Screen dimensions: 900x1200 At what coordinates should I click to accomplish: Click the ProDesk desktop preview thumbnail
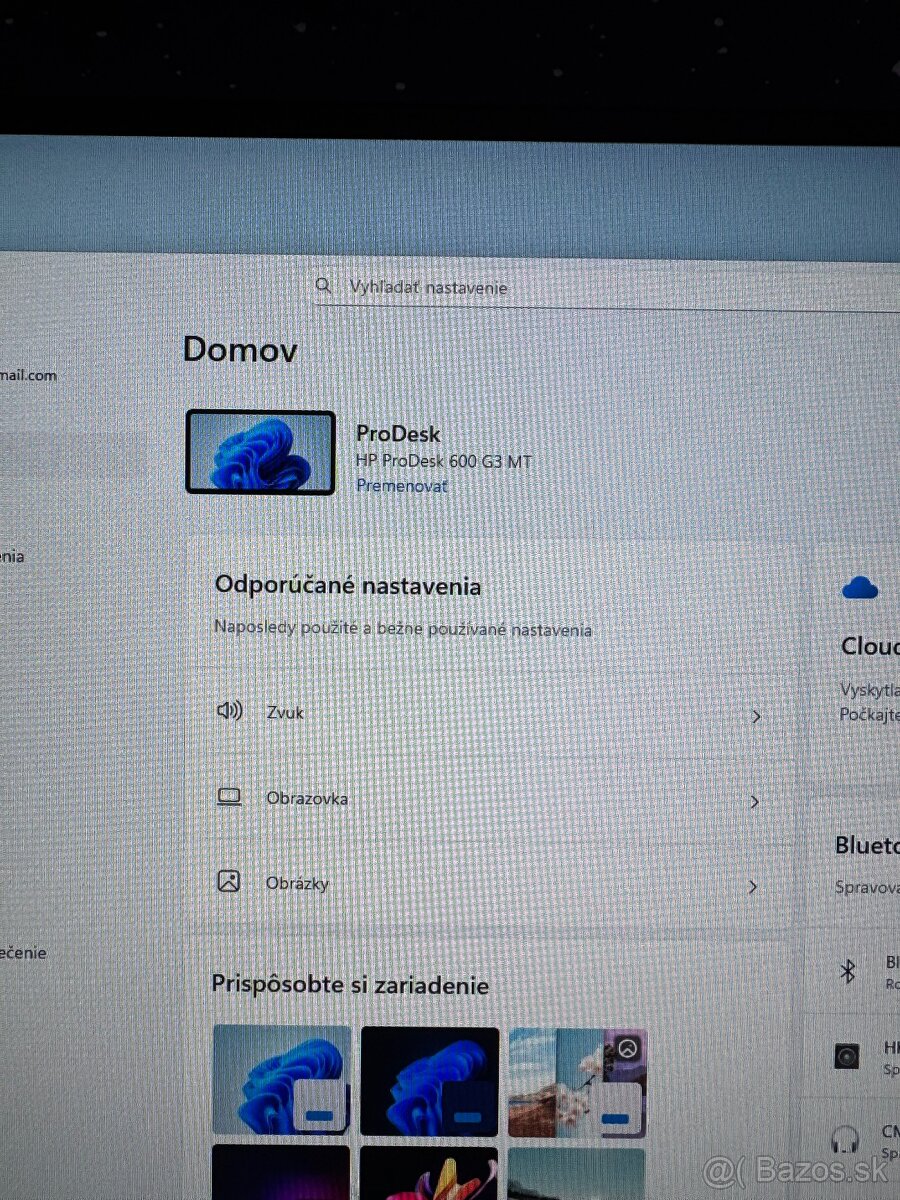pos(260,452)
